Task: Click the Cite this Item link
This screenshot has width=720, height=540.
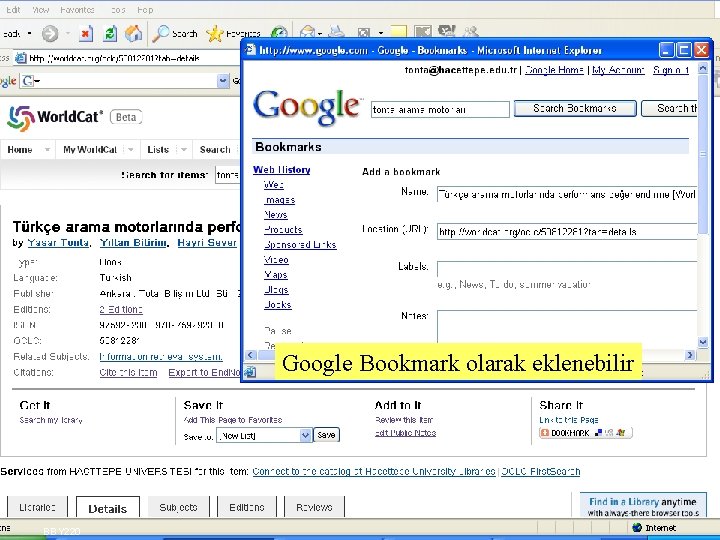Action: point(128,372)
